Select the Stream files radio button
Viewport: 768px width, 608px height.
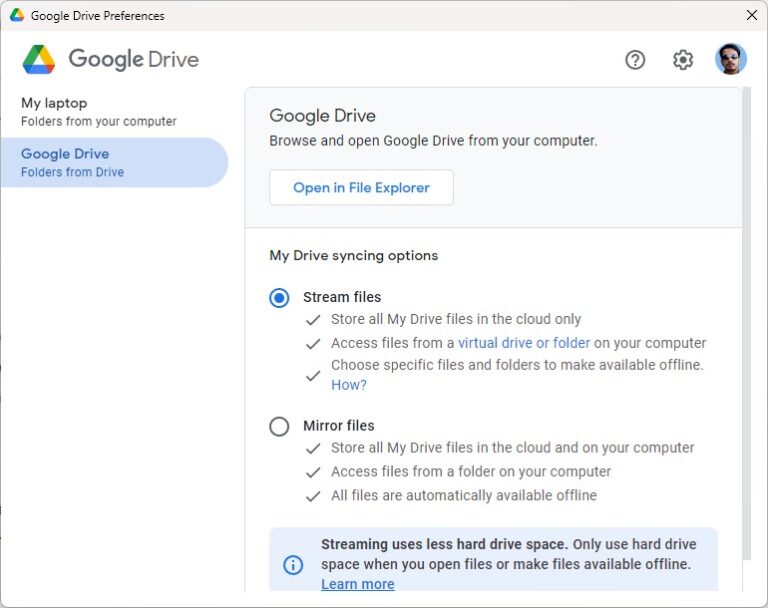[x=279, y=297]
